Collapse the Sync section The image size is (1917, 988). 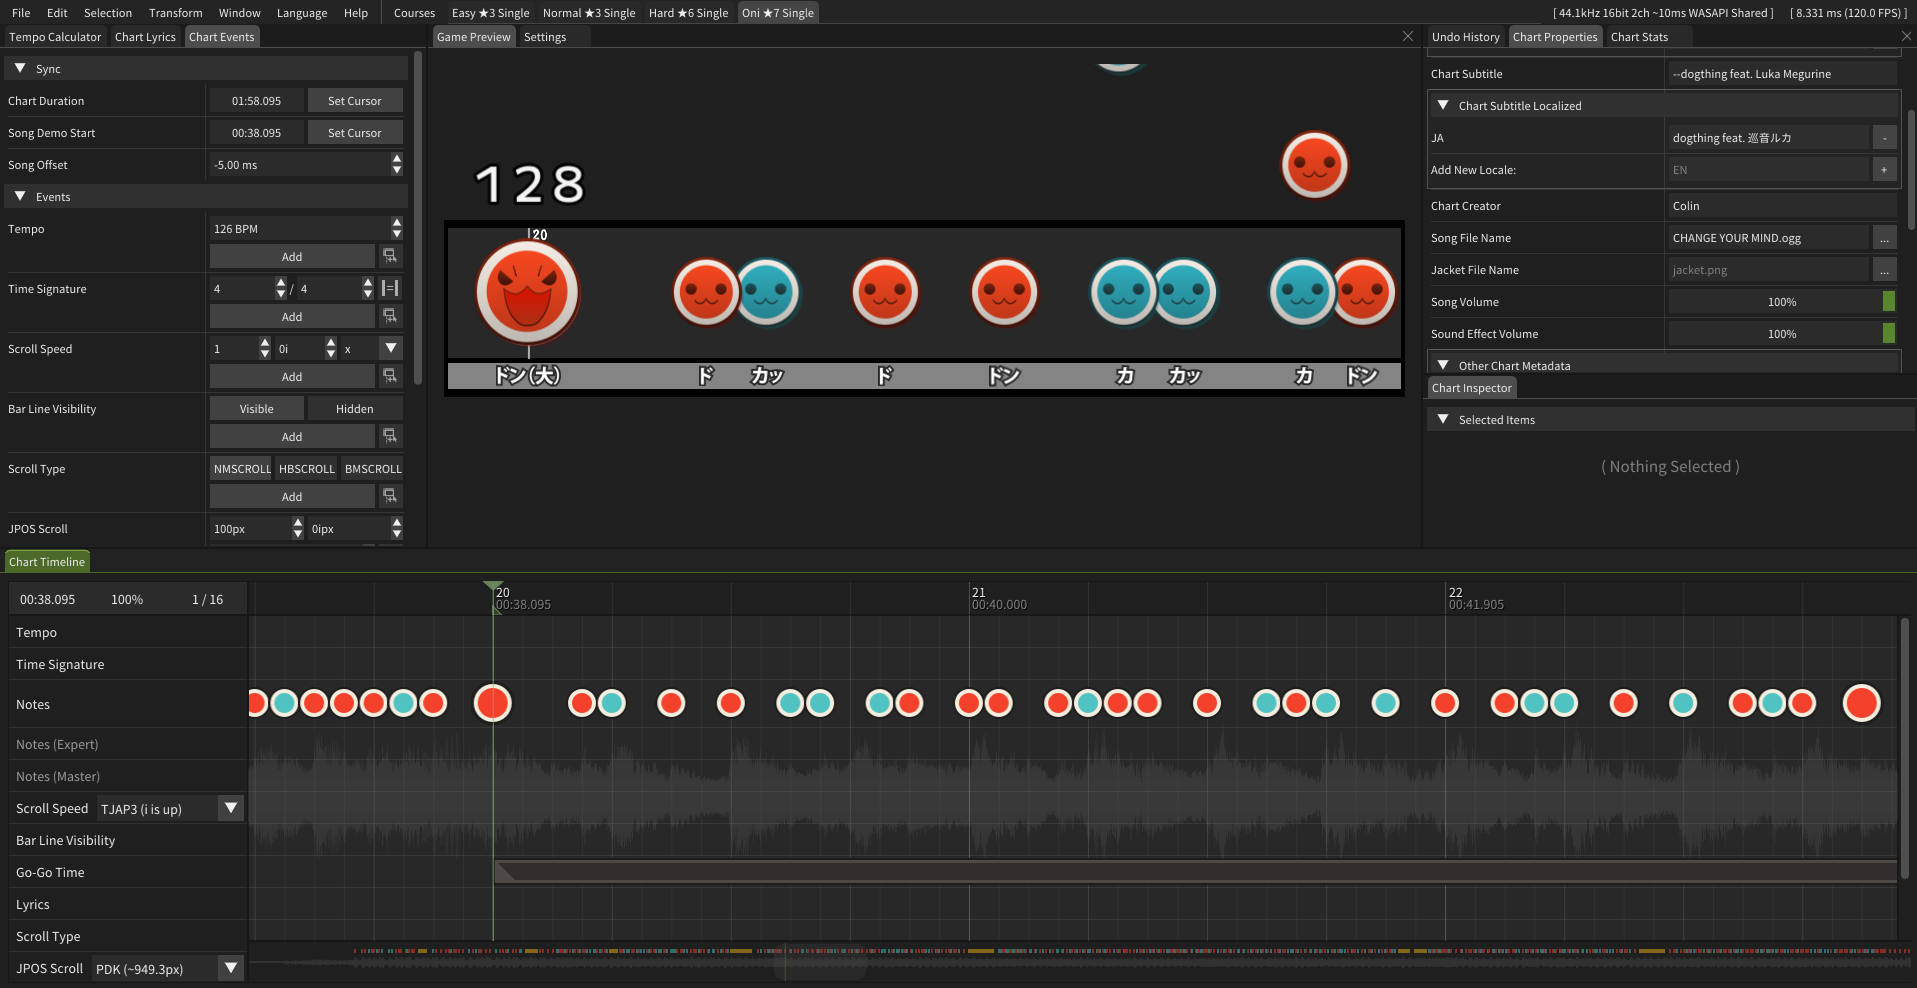20,68
